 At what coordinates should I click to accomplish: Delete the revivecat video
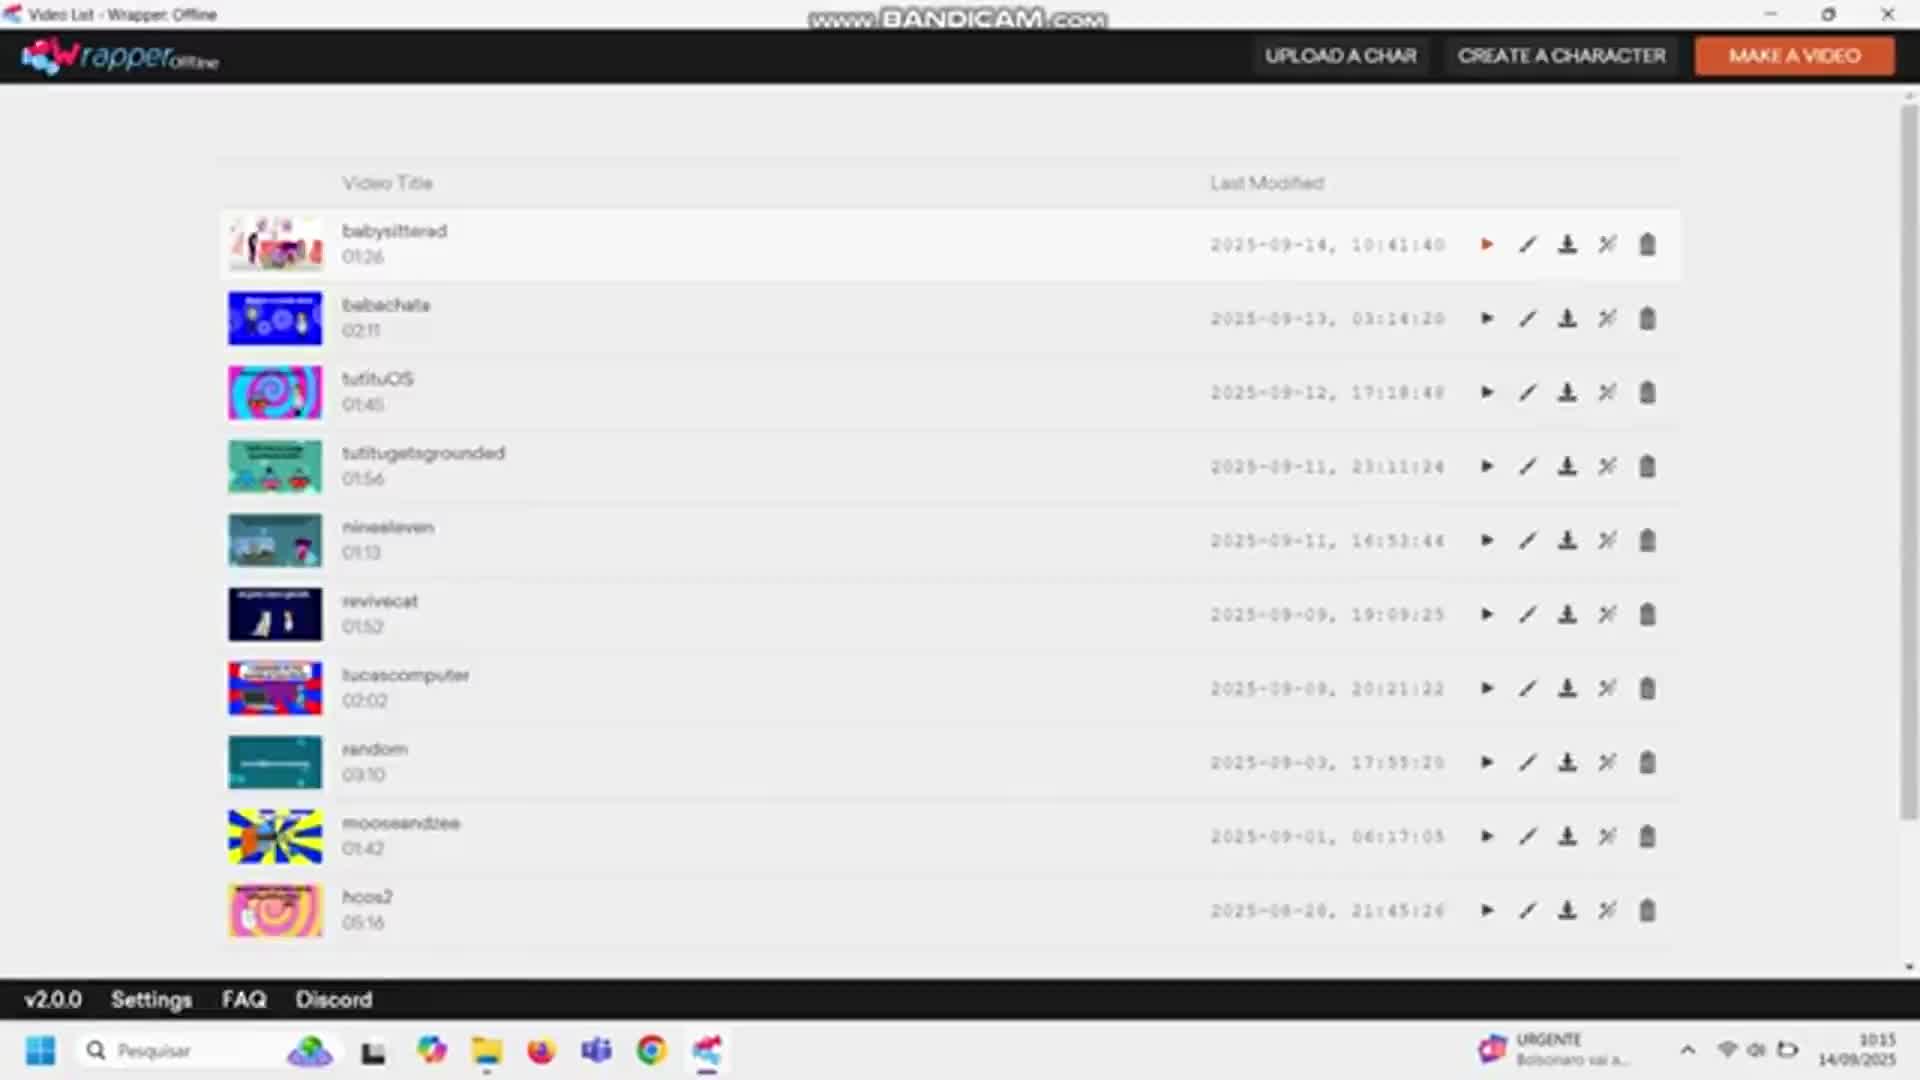coord(1647,614)
